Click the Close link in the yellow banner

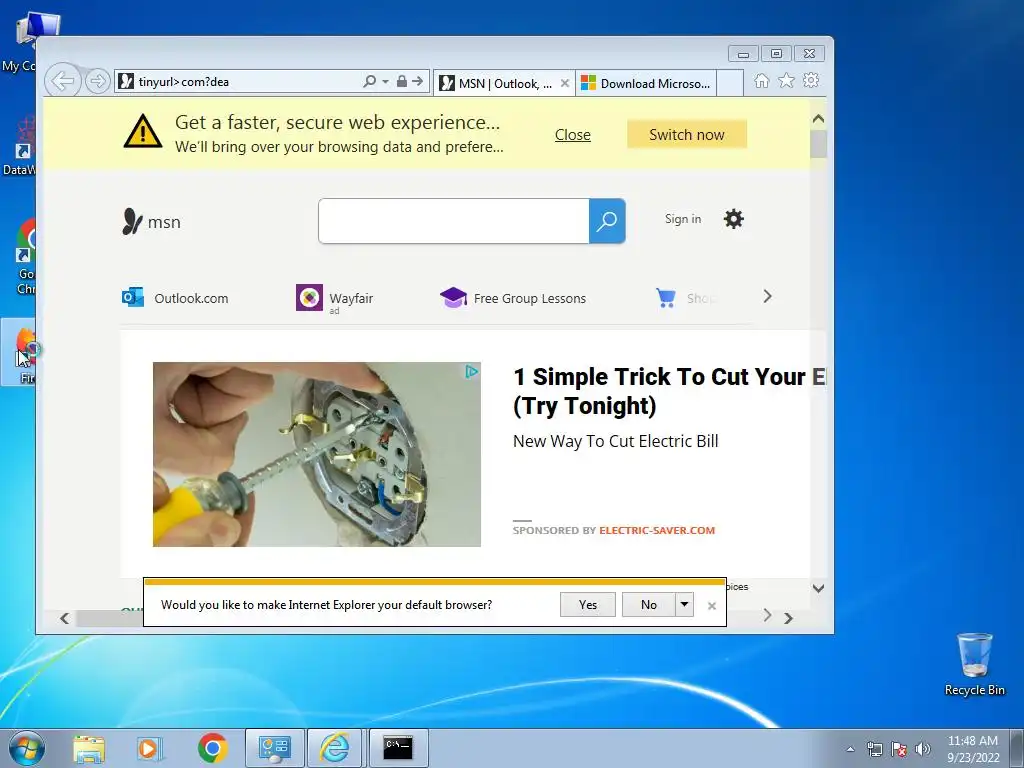pyautogui.click(x=573, y=135)
